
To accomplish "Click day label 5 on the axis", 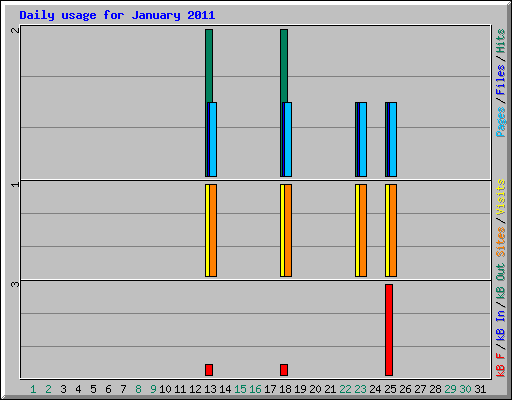I will [x=93, y=389].
